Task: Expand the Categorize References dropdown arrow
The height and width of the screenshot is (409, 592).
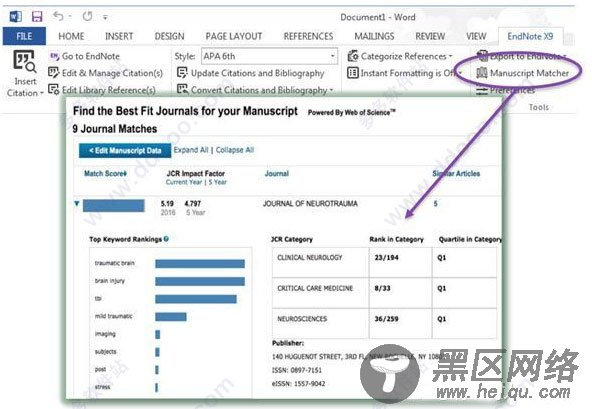Action: click(x=450, y=57)
